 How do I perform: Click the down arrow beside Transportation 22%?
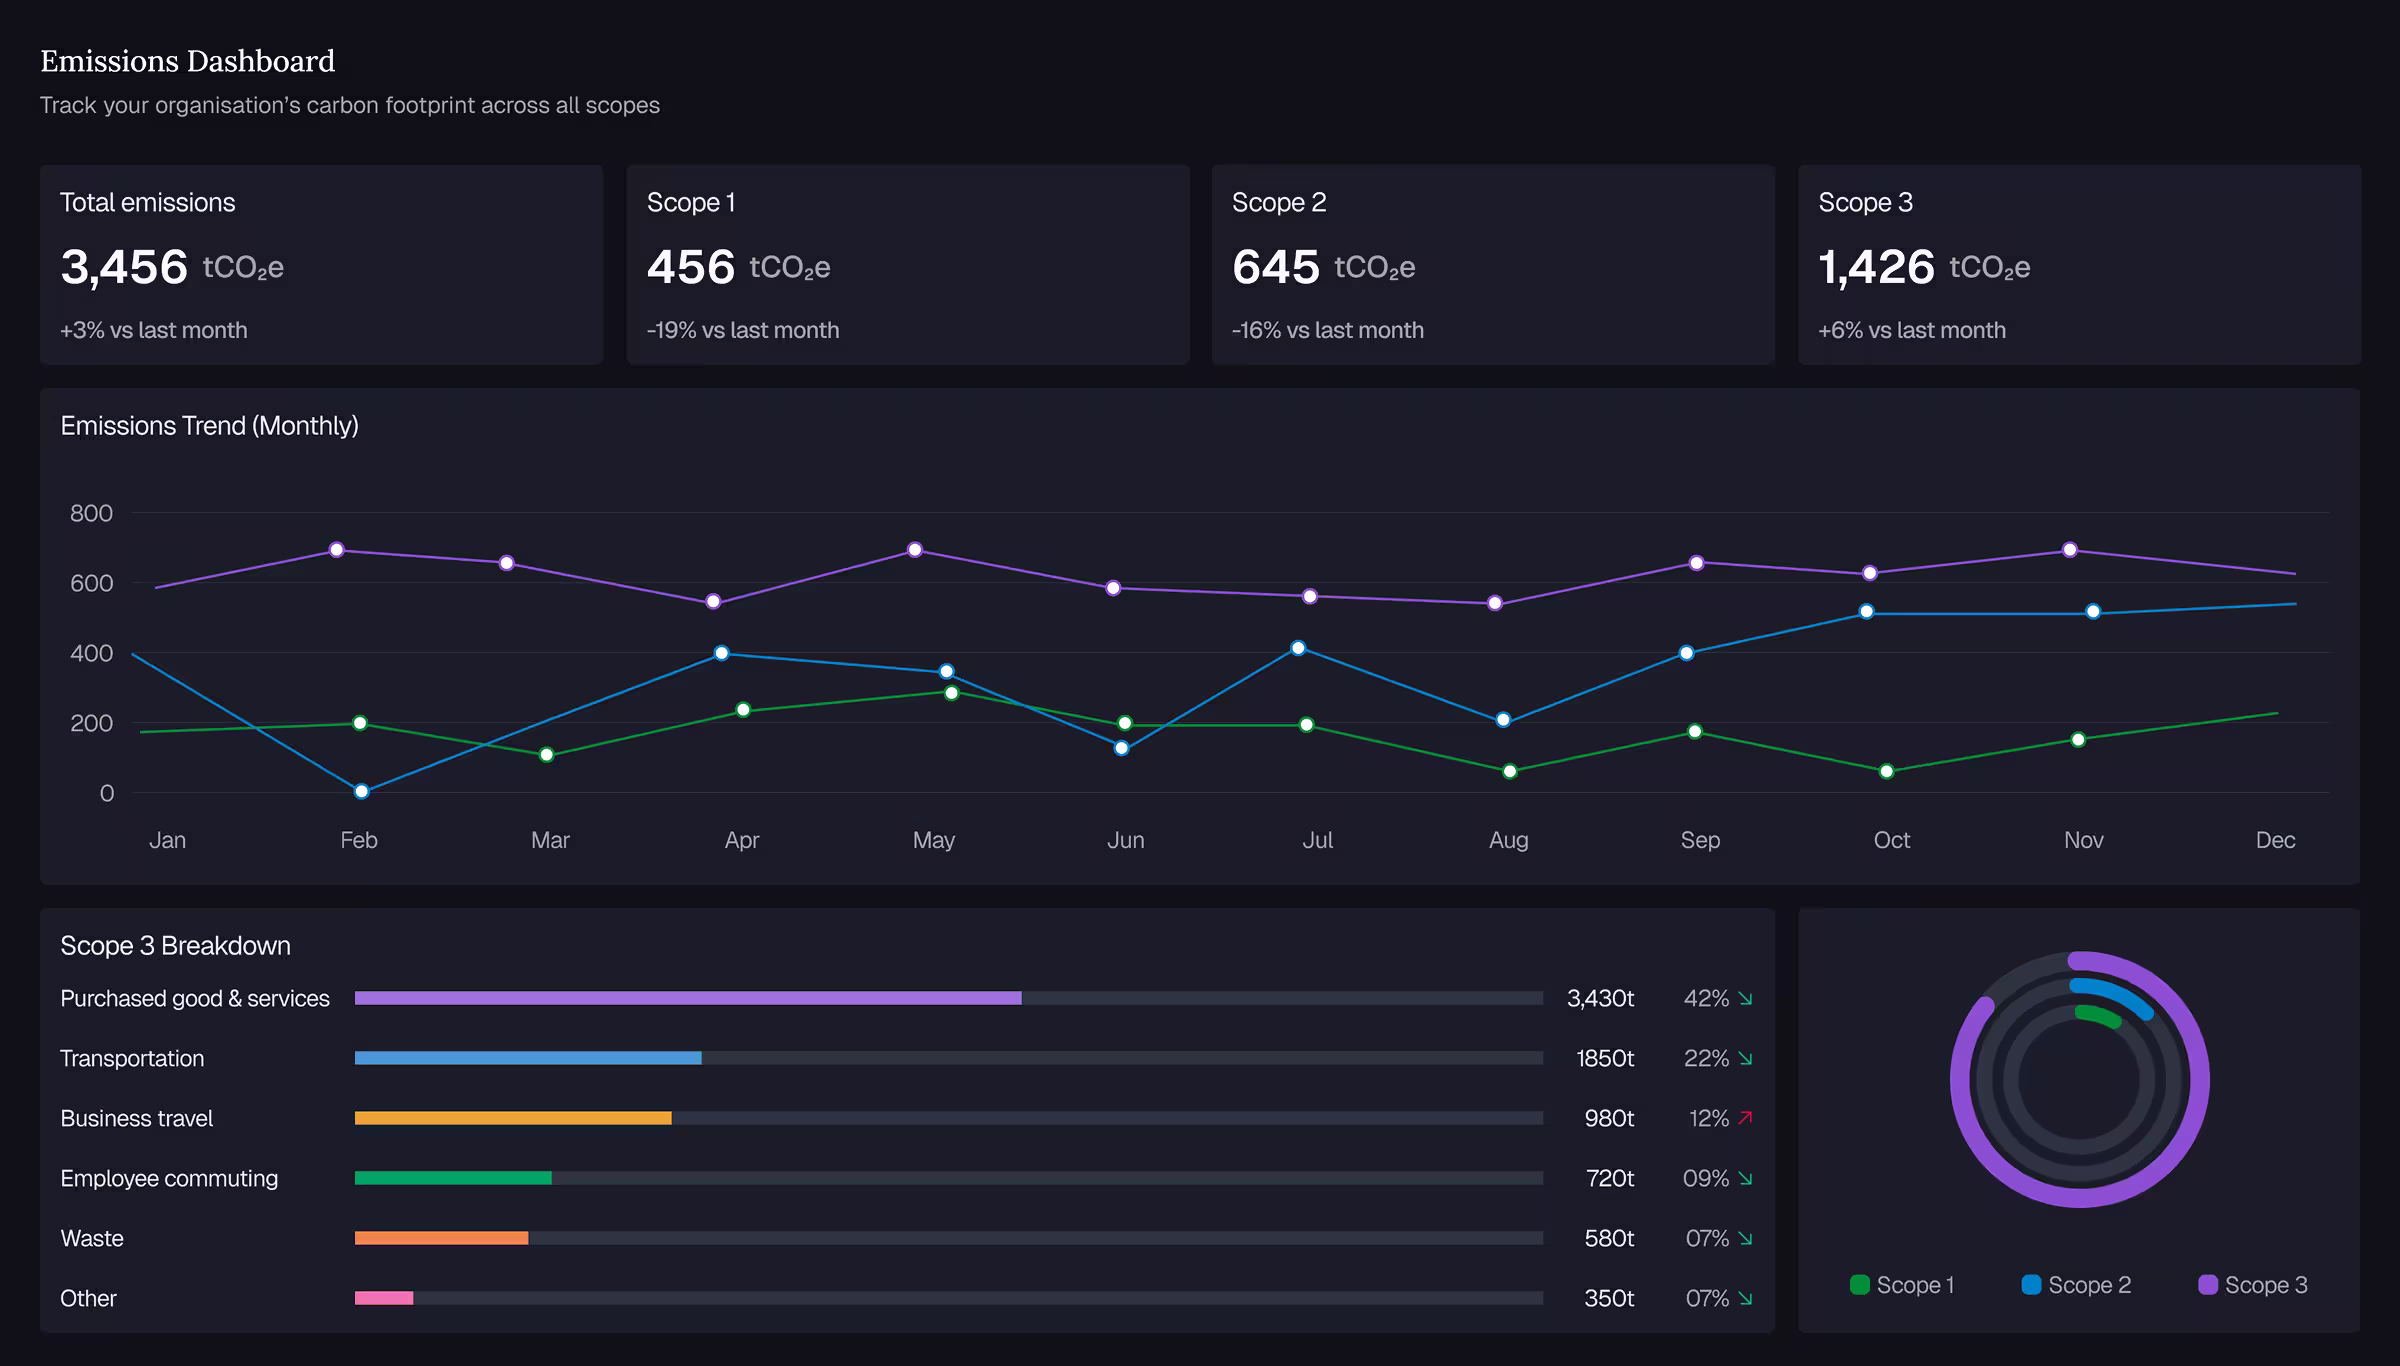click(1745, 1058)
